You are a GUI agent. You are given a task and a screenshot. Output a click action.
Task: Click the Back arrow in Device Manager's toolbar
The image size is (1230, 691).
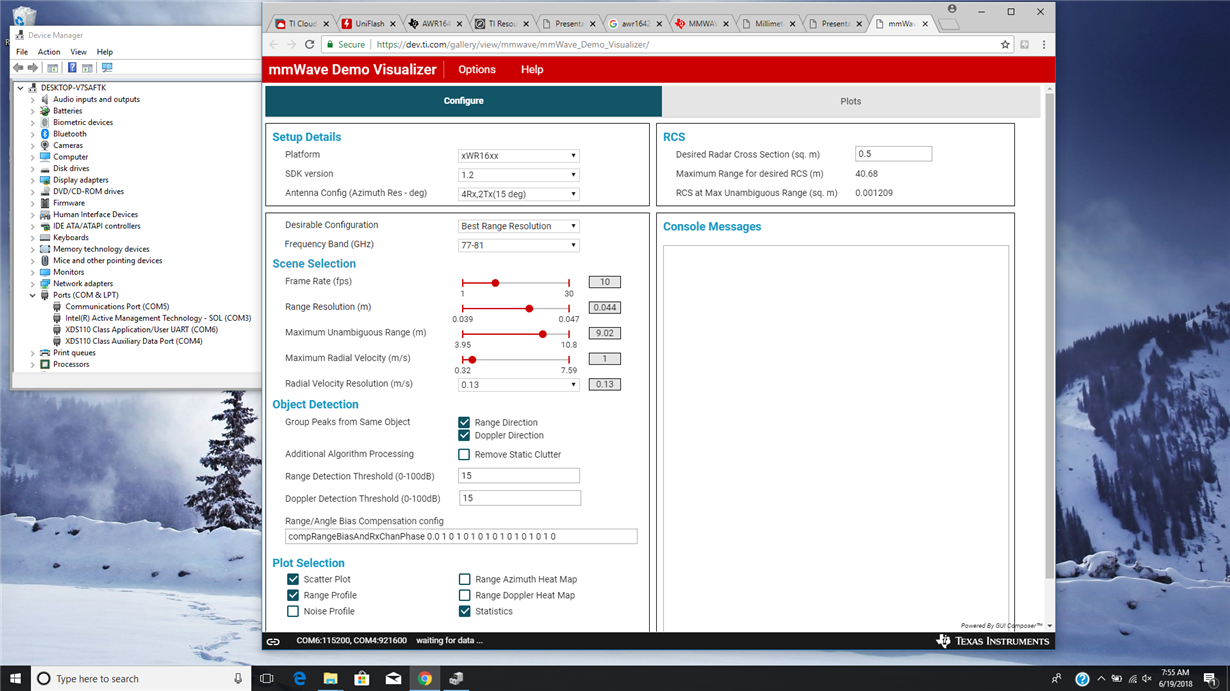coord(18,68)
